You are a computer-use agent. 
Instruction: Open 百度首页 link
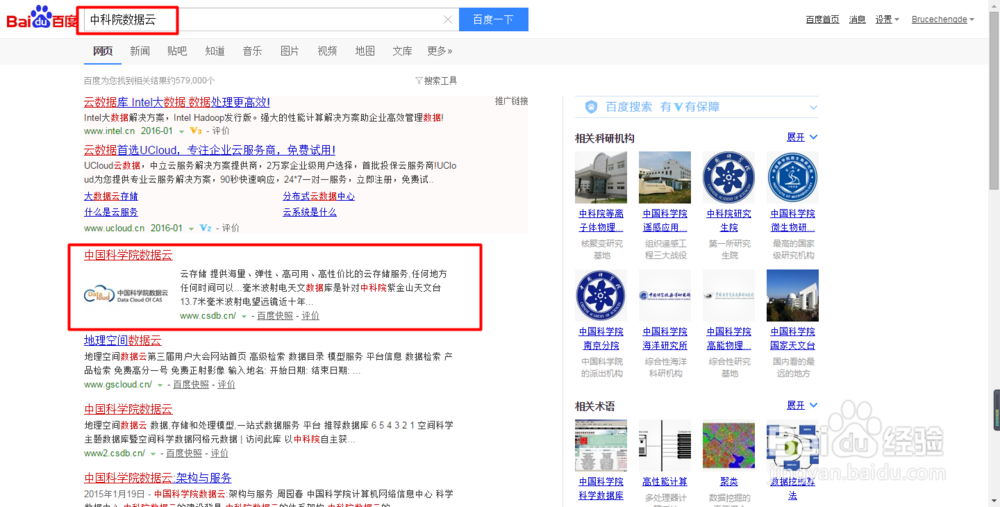[x=822, y=20]
